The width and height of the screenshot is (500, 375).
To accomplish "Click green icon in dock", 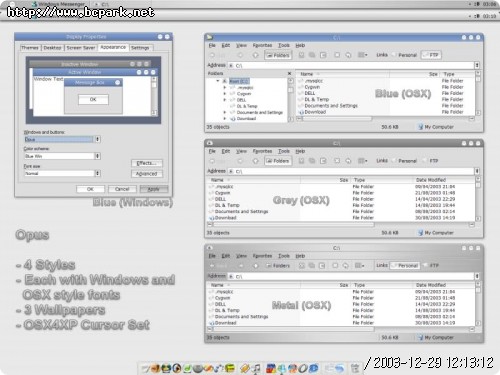I will (187, 368).
